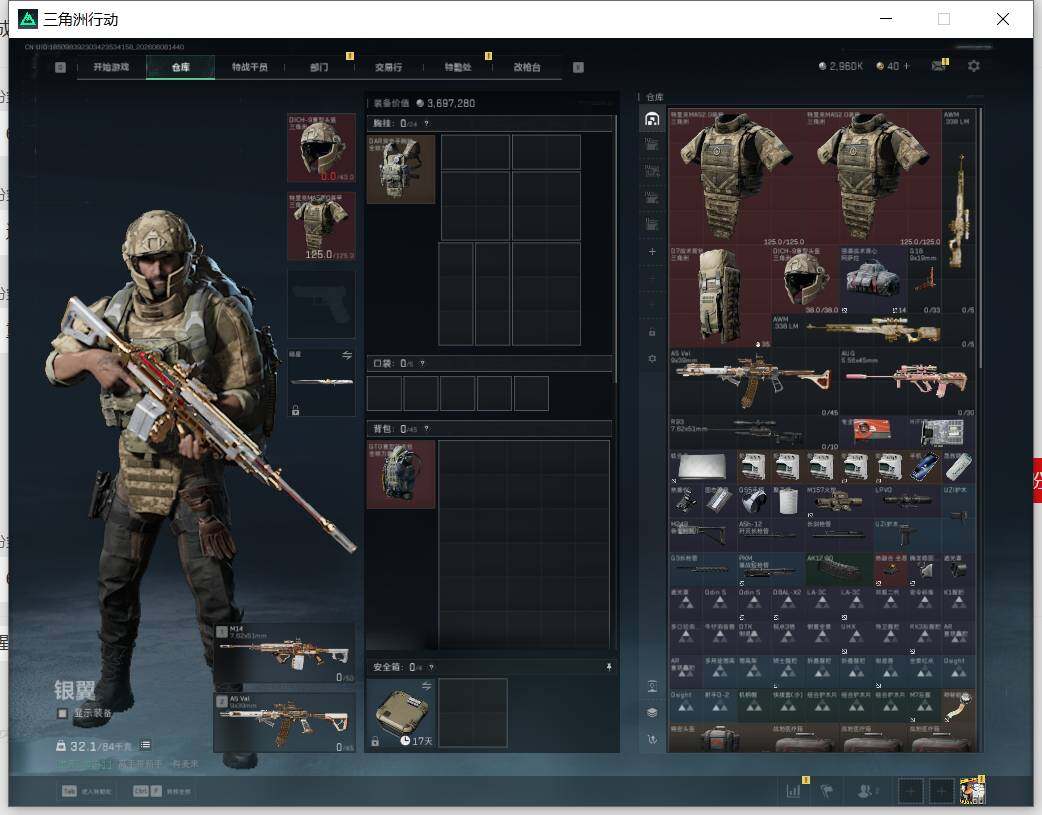The width and height of the screenshot is (1042, 815).
Task: Open the 特勤处 tab
Action: click(x=458, y=67)
